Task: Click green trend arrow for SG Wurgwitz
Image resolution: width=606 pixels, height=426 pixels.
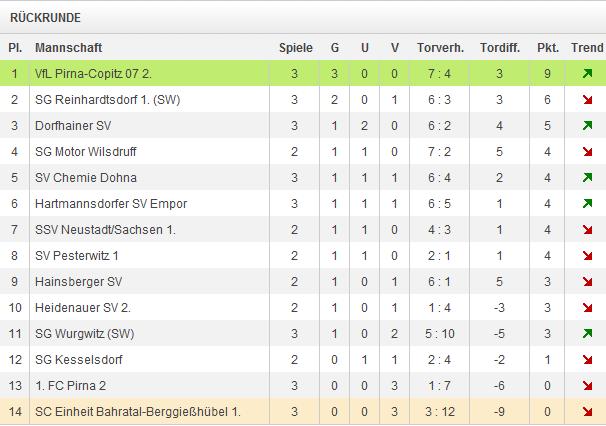Action: click(x=587, y=333)
